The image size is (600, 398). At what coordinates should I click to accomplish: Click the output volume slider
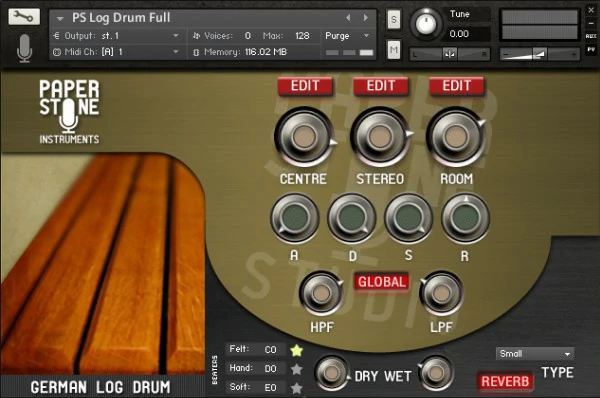pos(540,54)
